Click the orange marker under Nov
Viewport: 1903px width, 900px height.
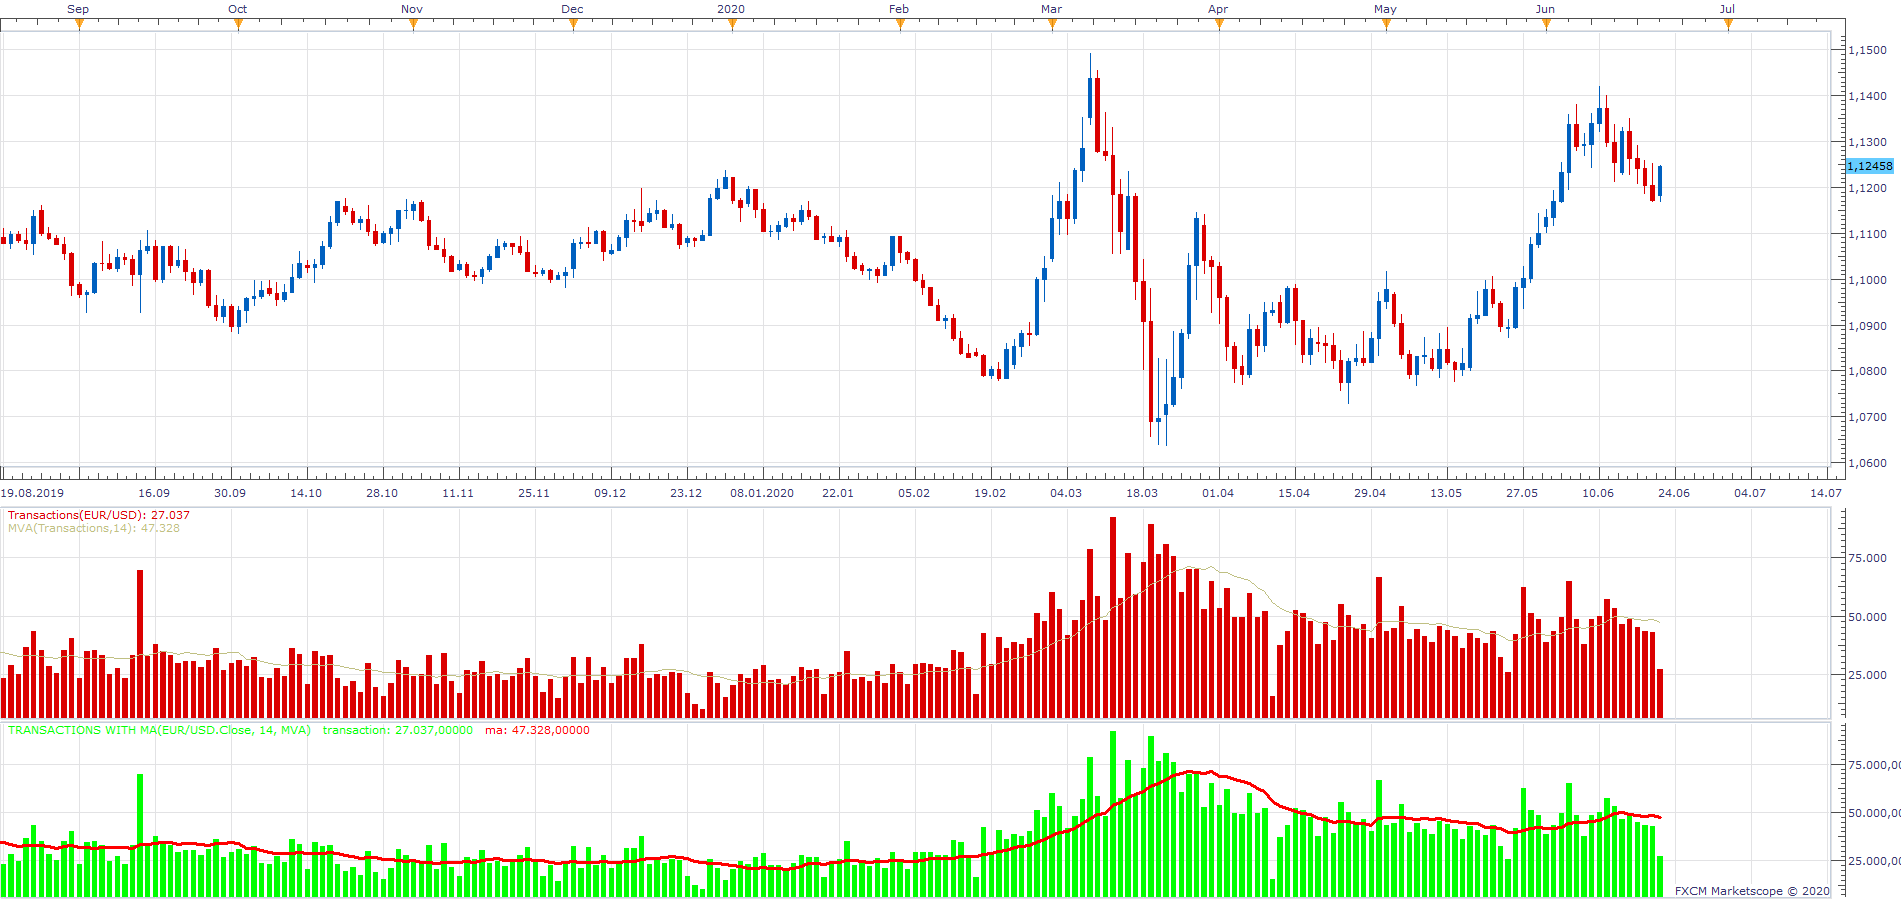(x=413, y=24)
